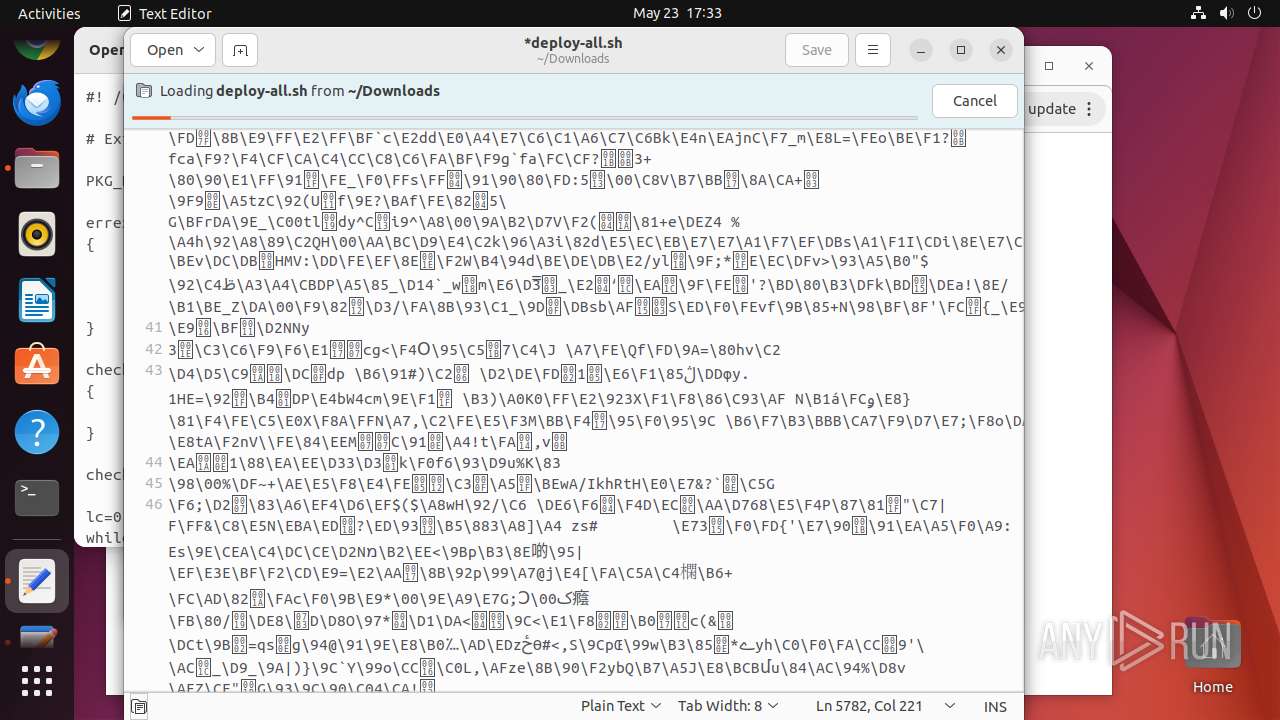
Task: Open the Plain Text language dropdown
Action: (621, 706)
